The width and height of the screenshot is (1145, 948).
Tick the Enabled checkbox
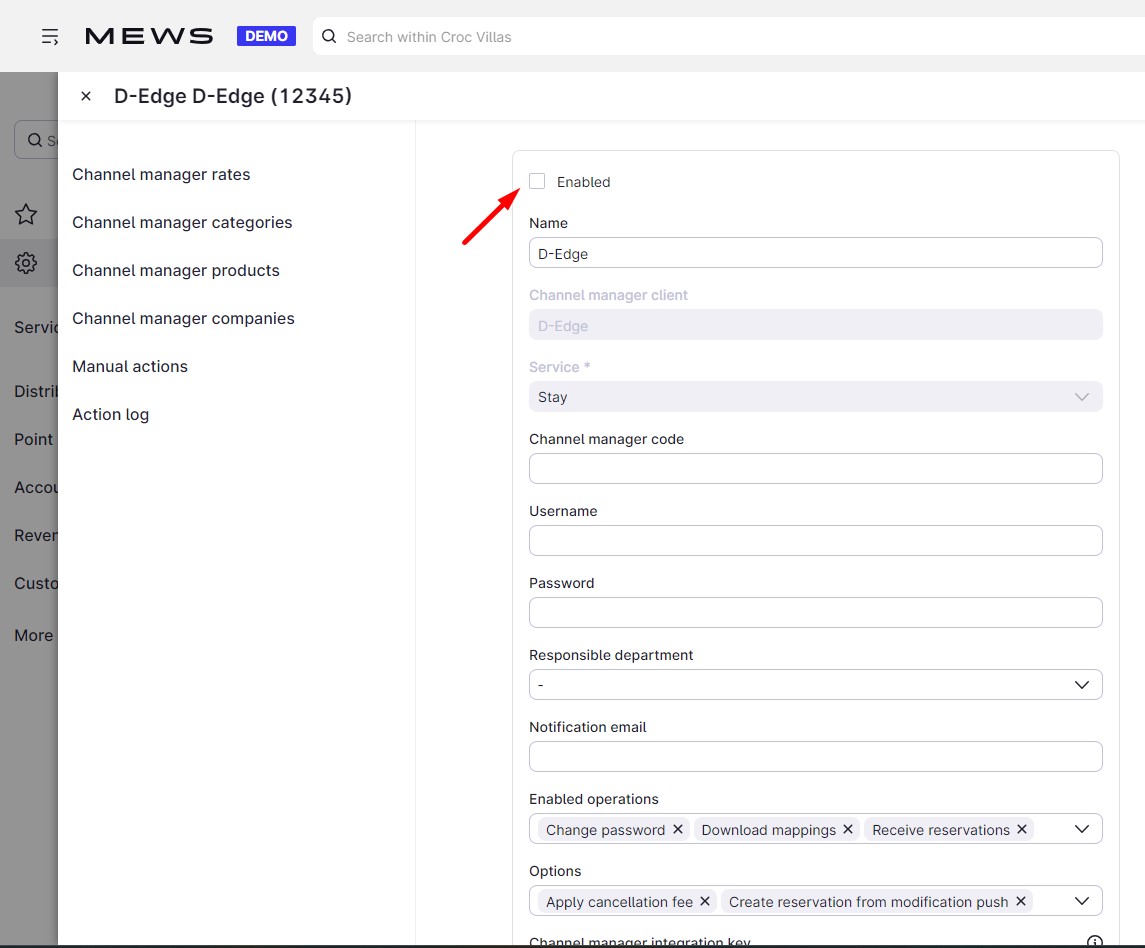pos(537,181)
